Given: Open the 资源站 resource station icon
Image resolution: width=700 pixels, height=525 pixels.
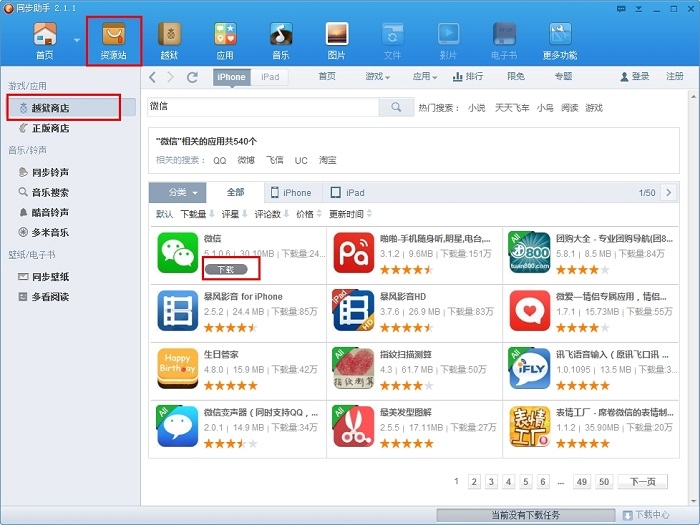Looking at the screenshot, I should coord(113,41).
